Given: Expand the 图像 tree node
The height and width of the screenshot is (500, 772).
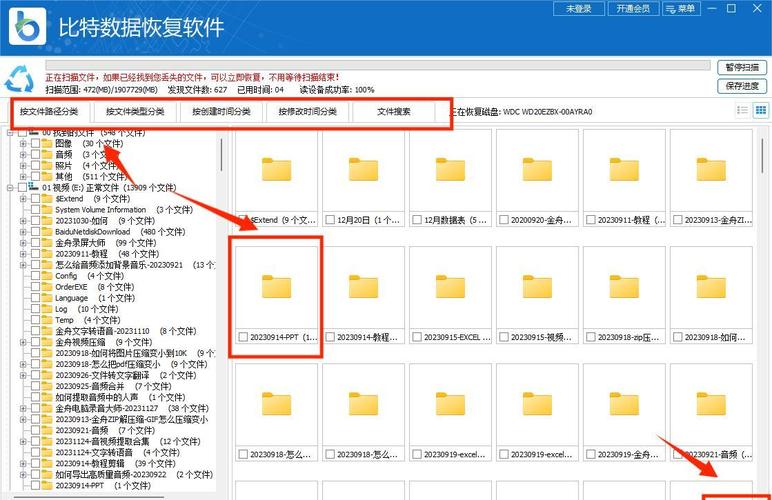Looking at the screenshot, I should click(x=23, y=143).
